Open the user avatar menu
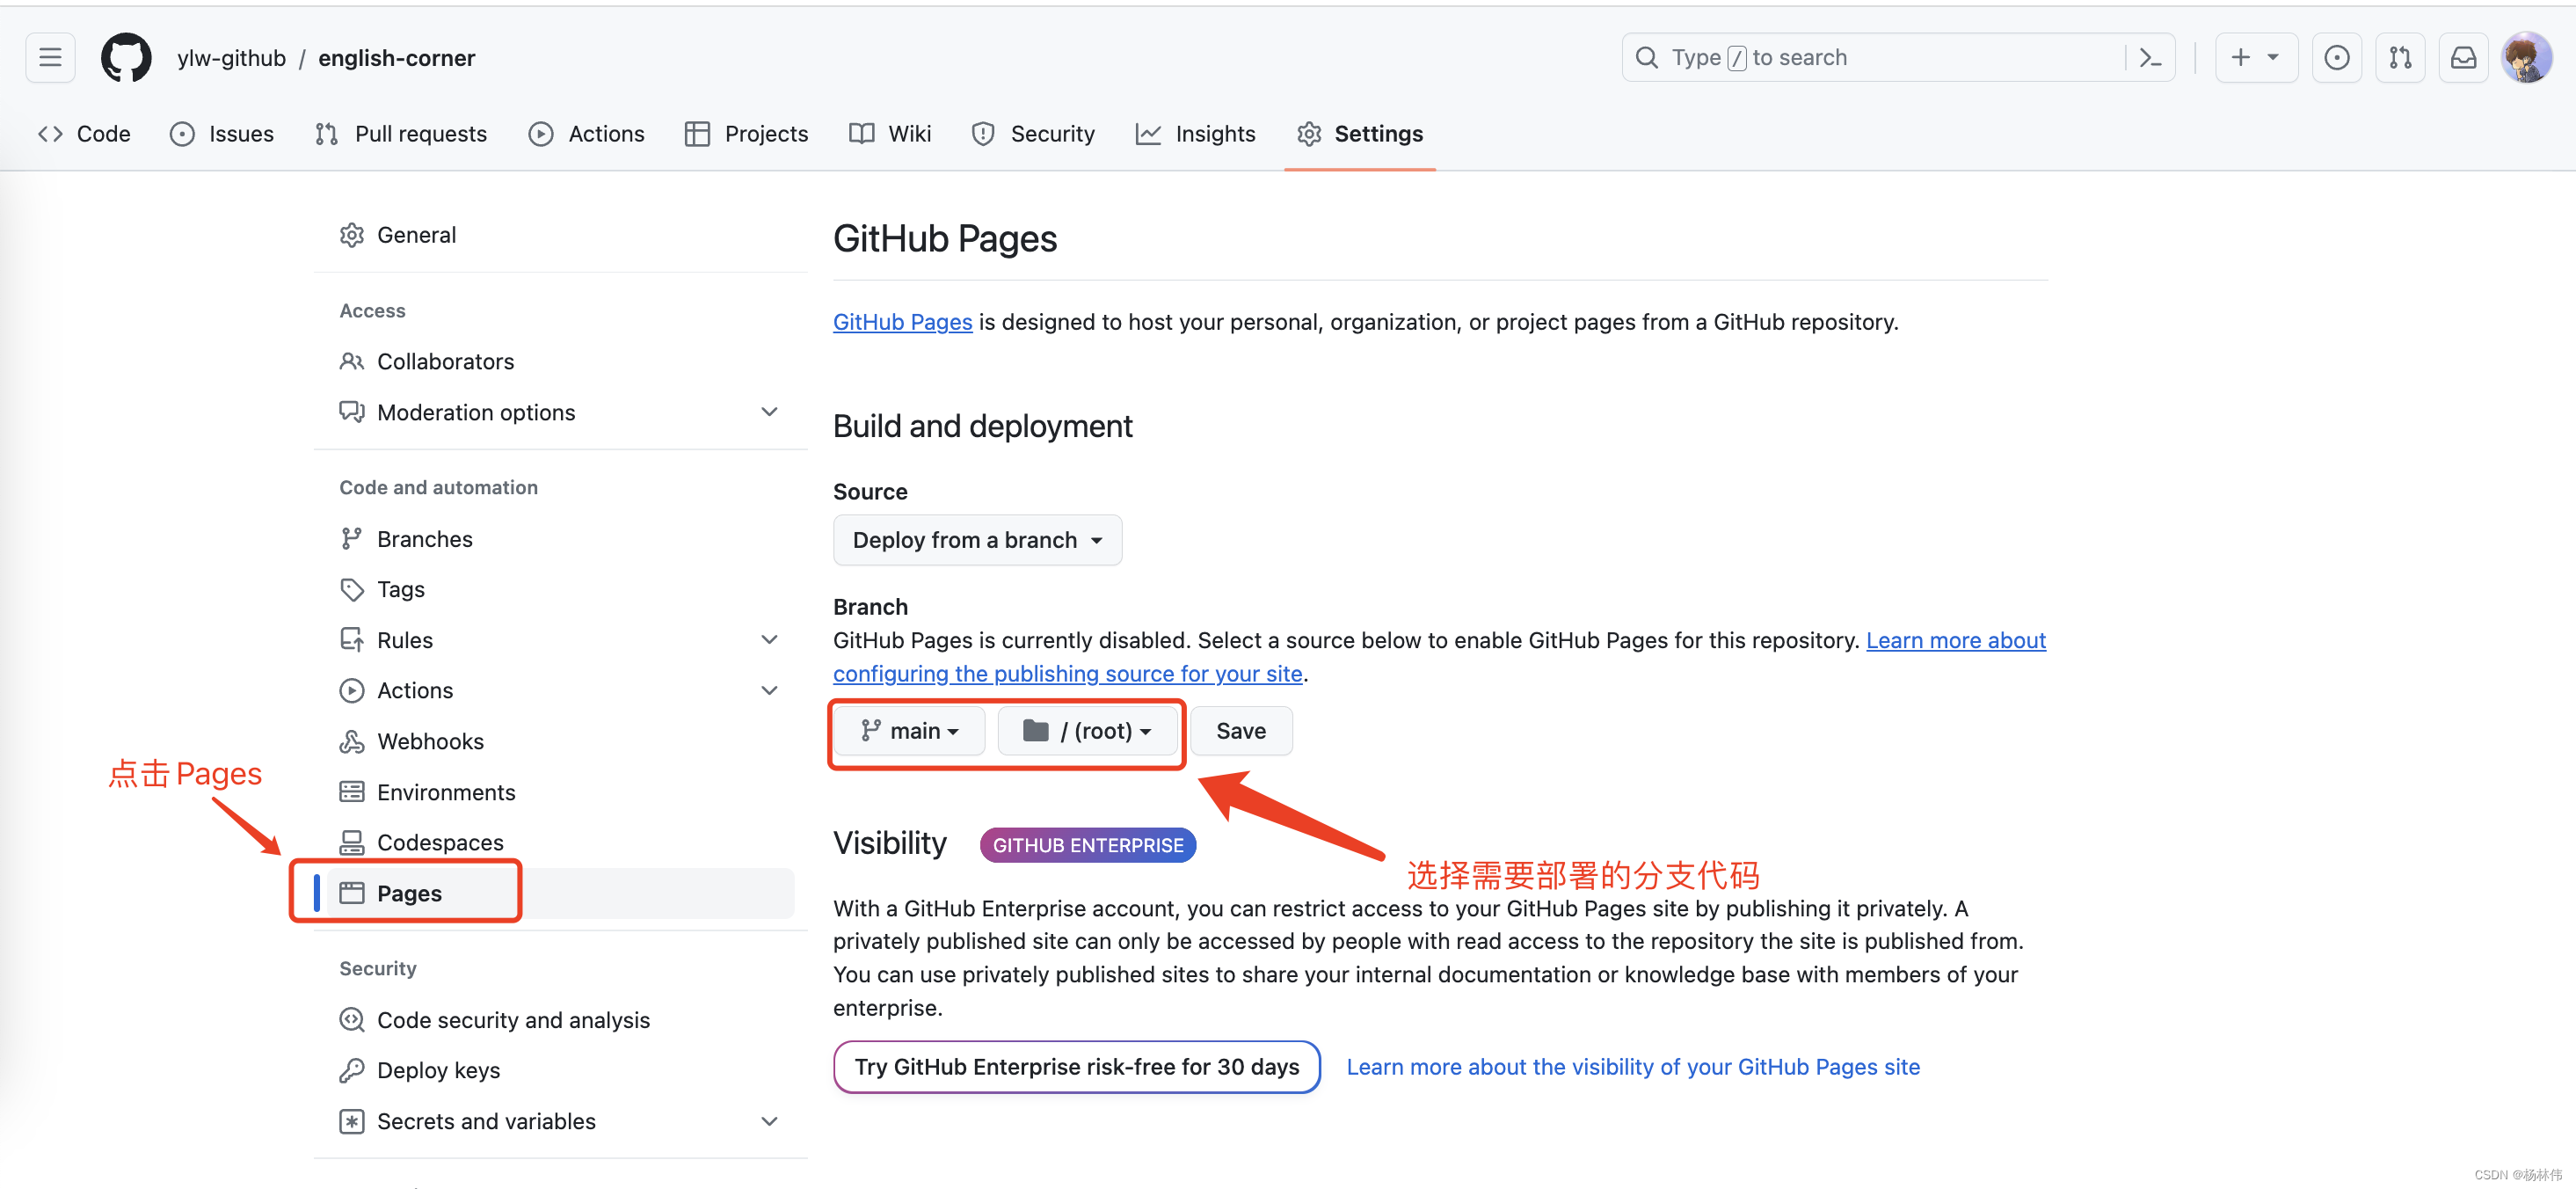Image resolution: width=2576 pixels, height=1189 pixels. pos(2526,58)
